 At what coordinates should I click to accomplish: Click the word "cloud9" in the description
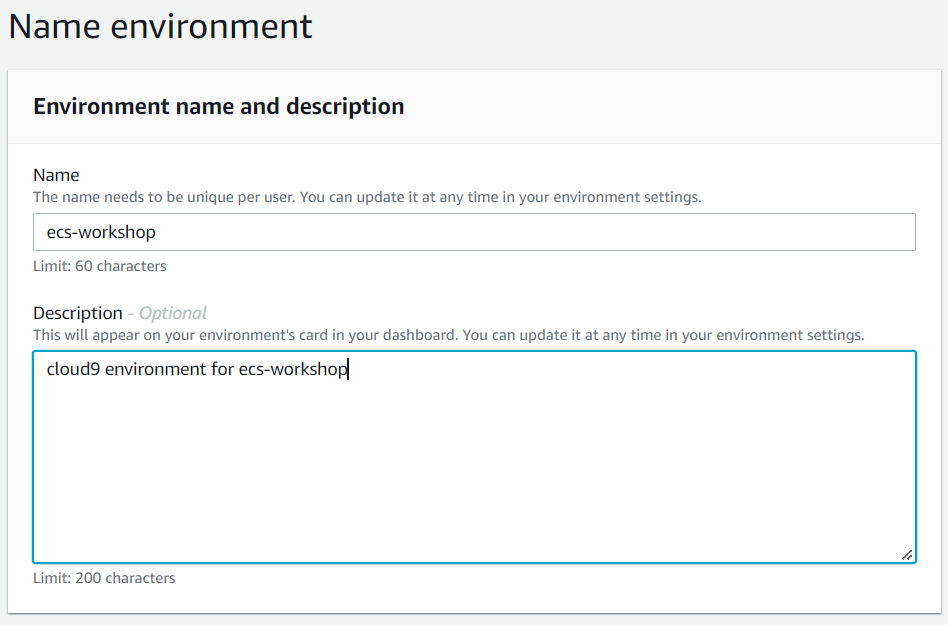[73, 370]
